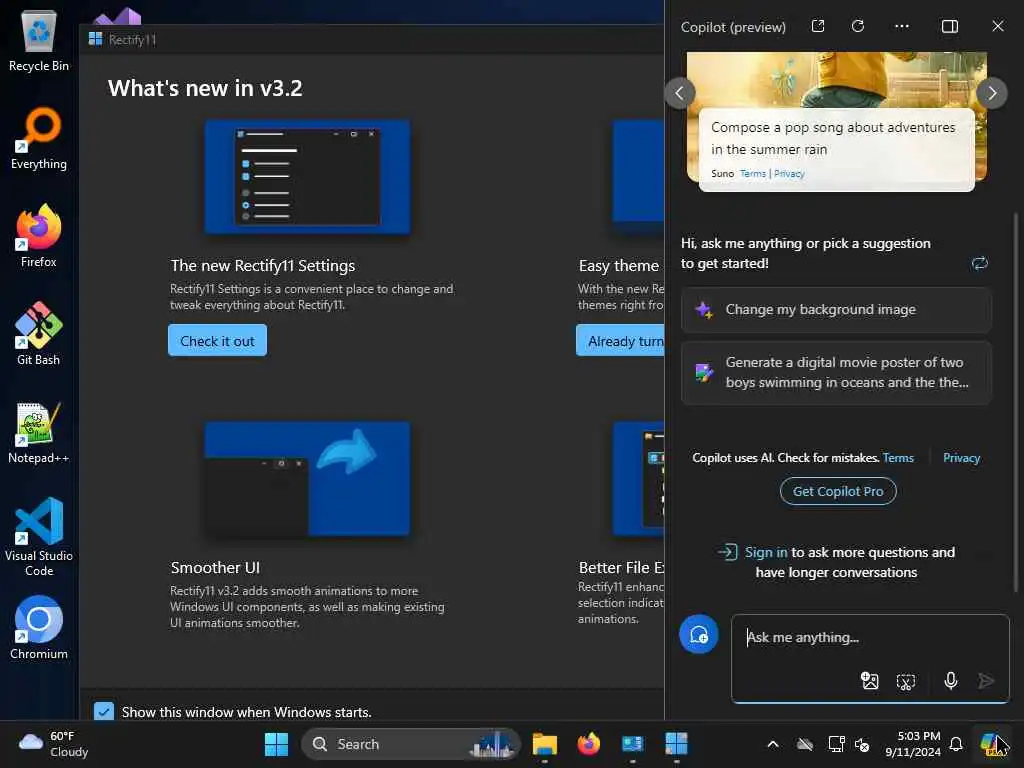Open Everything desktop shortcut

click(39, 138)
